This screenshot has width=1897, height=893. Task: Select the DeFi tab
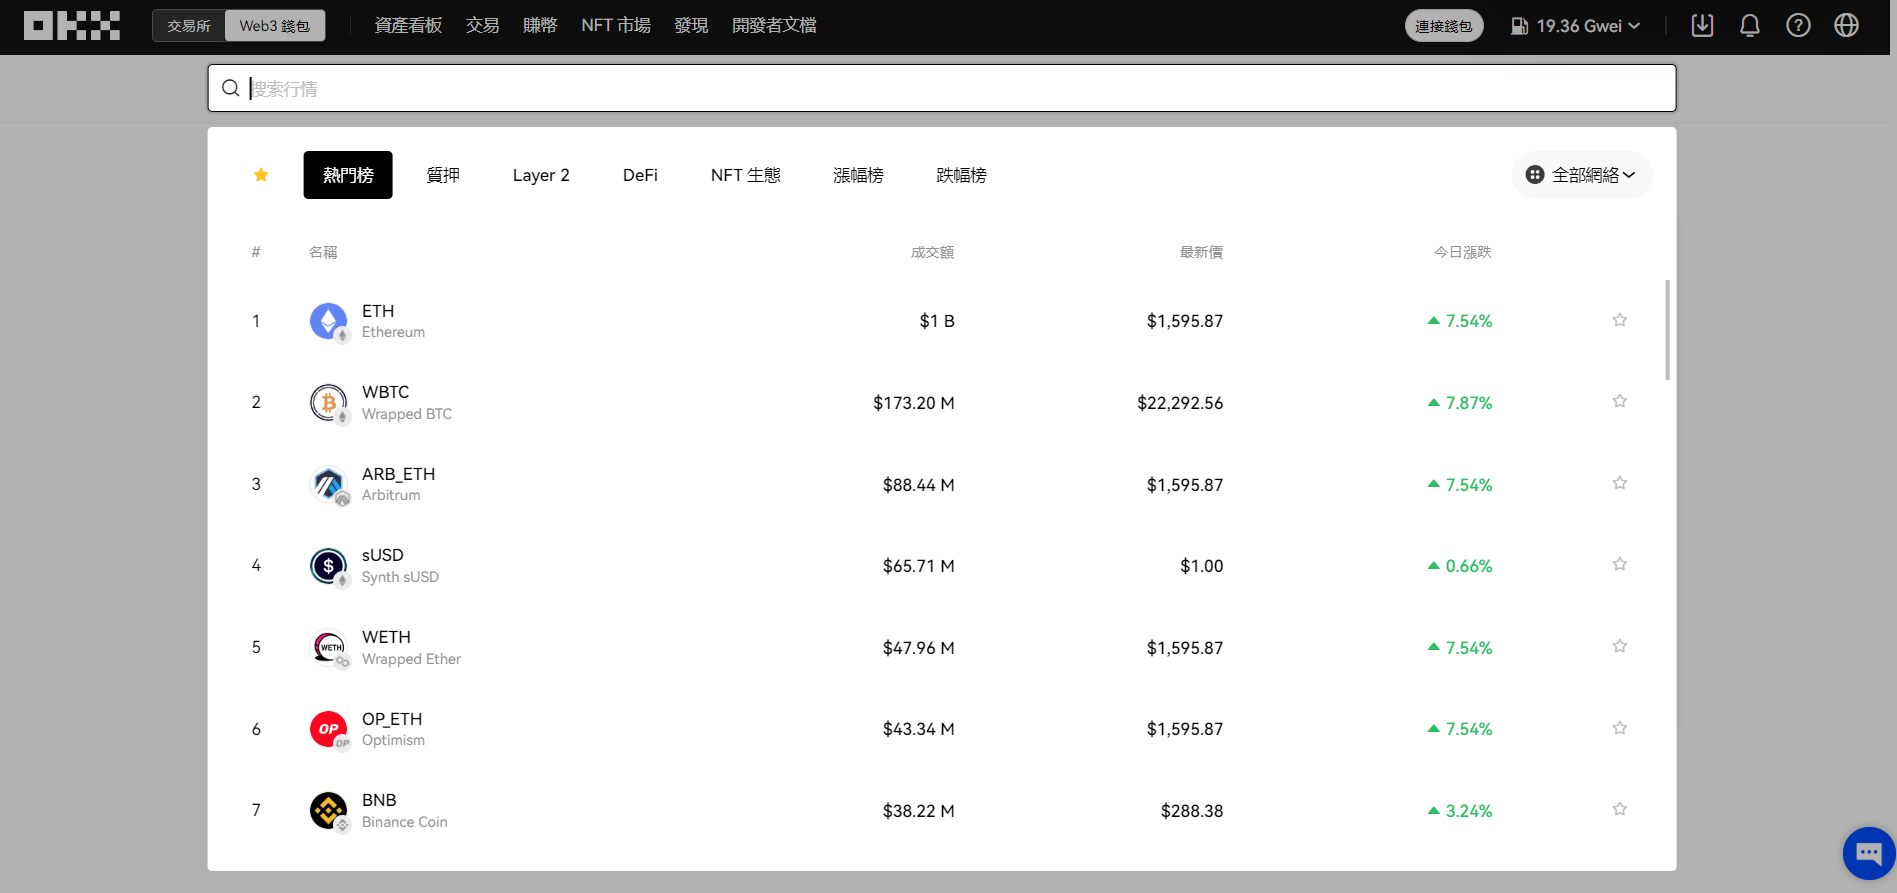click(640, 175)
